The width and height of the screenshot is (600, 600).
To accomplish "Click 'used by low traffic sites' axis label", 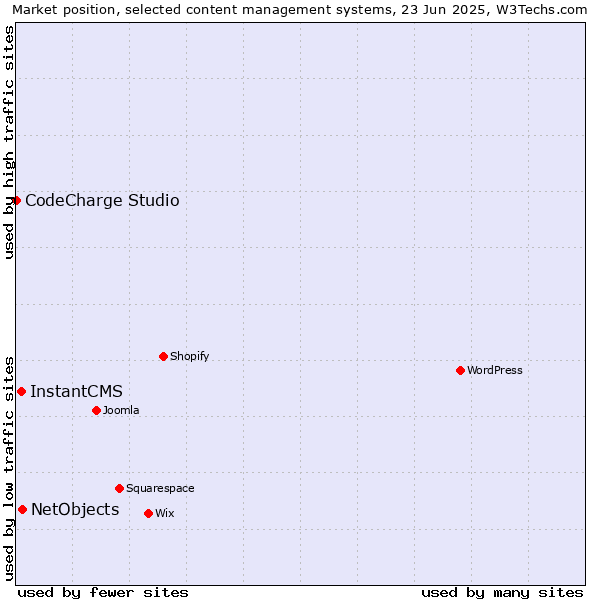I will pos(9,469).
